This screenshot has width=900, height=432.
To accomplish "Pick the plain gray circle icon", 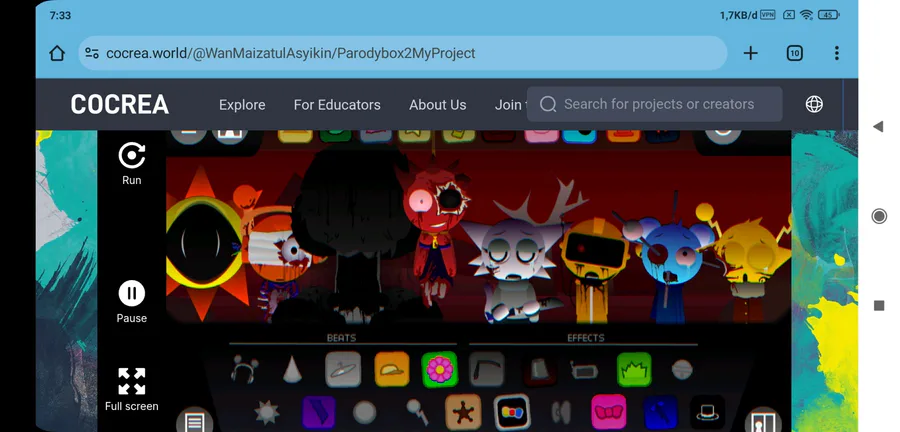I will 364,412.
